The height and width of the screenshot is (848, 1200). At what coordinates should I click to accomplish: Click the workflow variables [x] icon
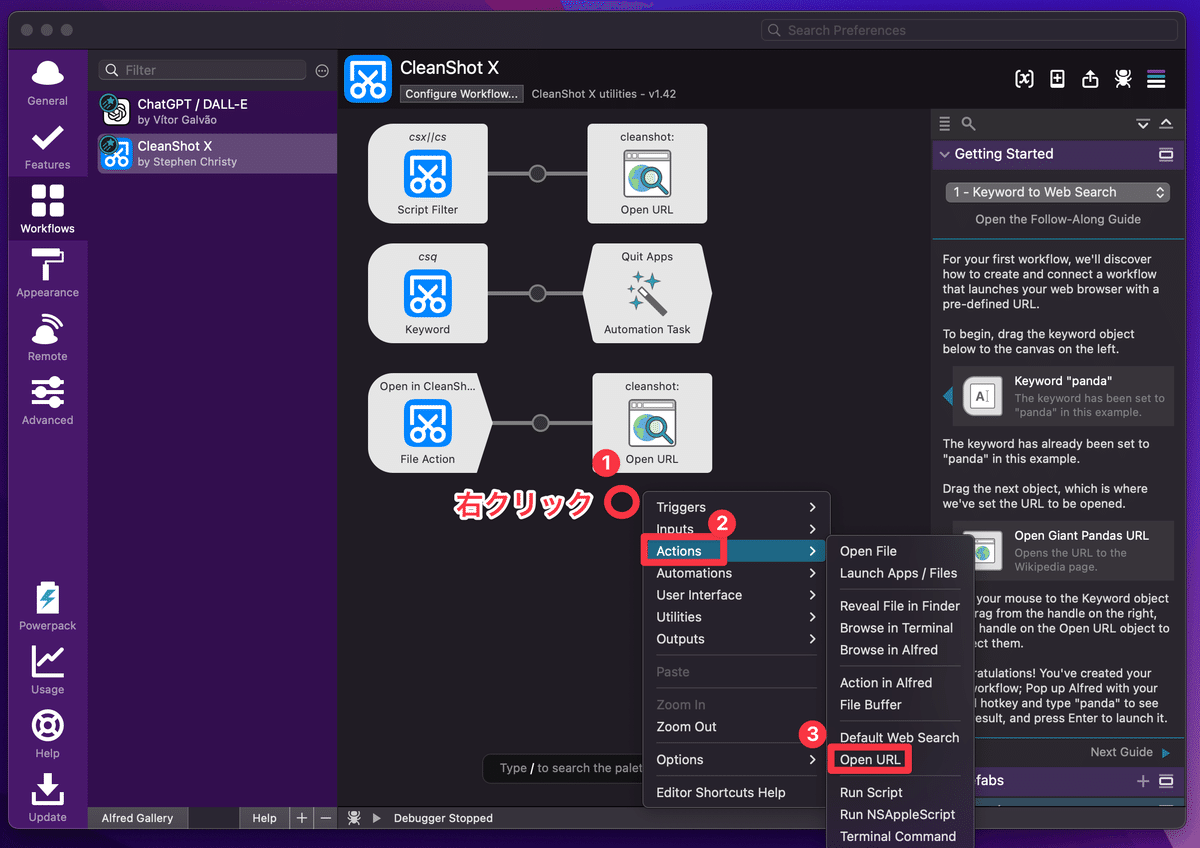click(x=1024, y=79)
